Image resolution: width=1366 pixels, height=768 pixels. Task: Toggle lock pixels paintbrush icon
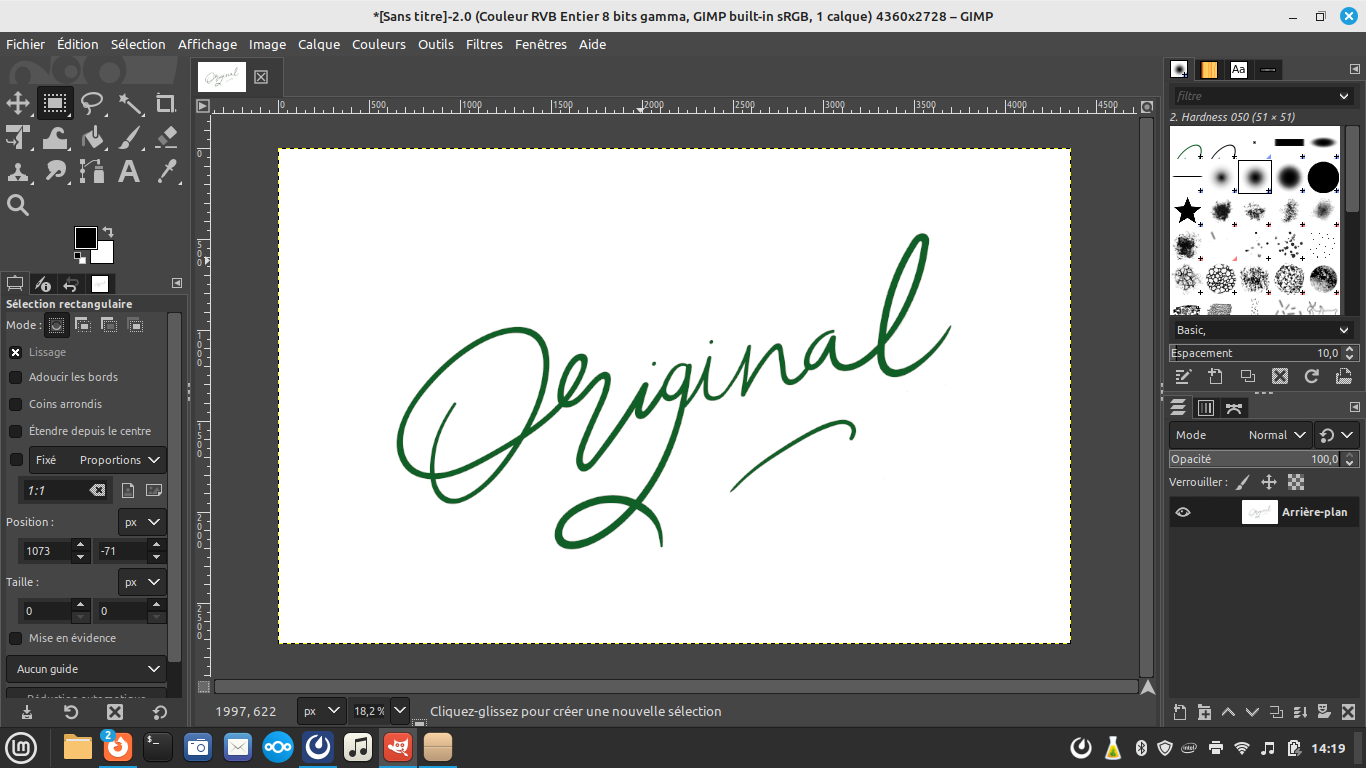[1243, 482]
